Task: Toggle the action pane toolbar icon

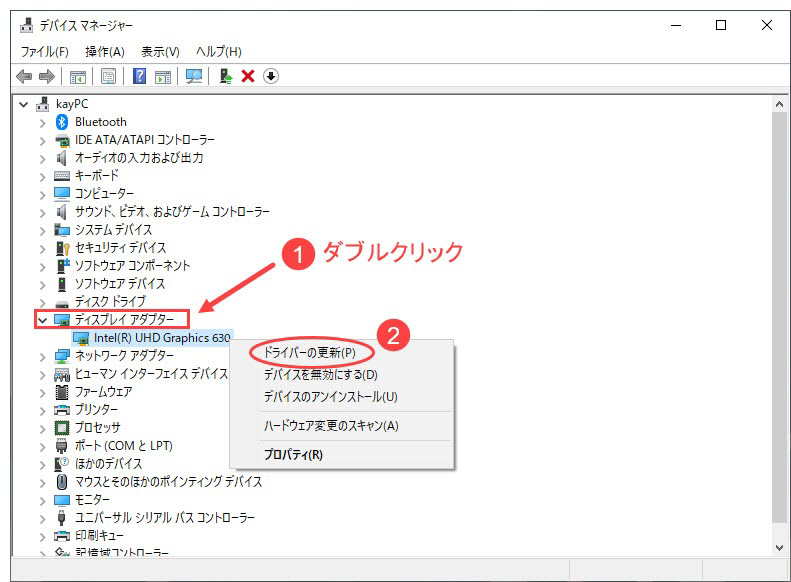Action: tap(163, 77)
